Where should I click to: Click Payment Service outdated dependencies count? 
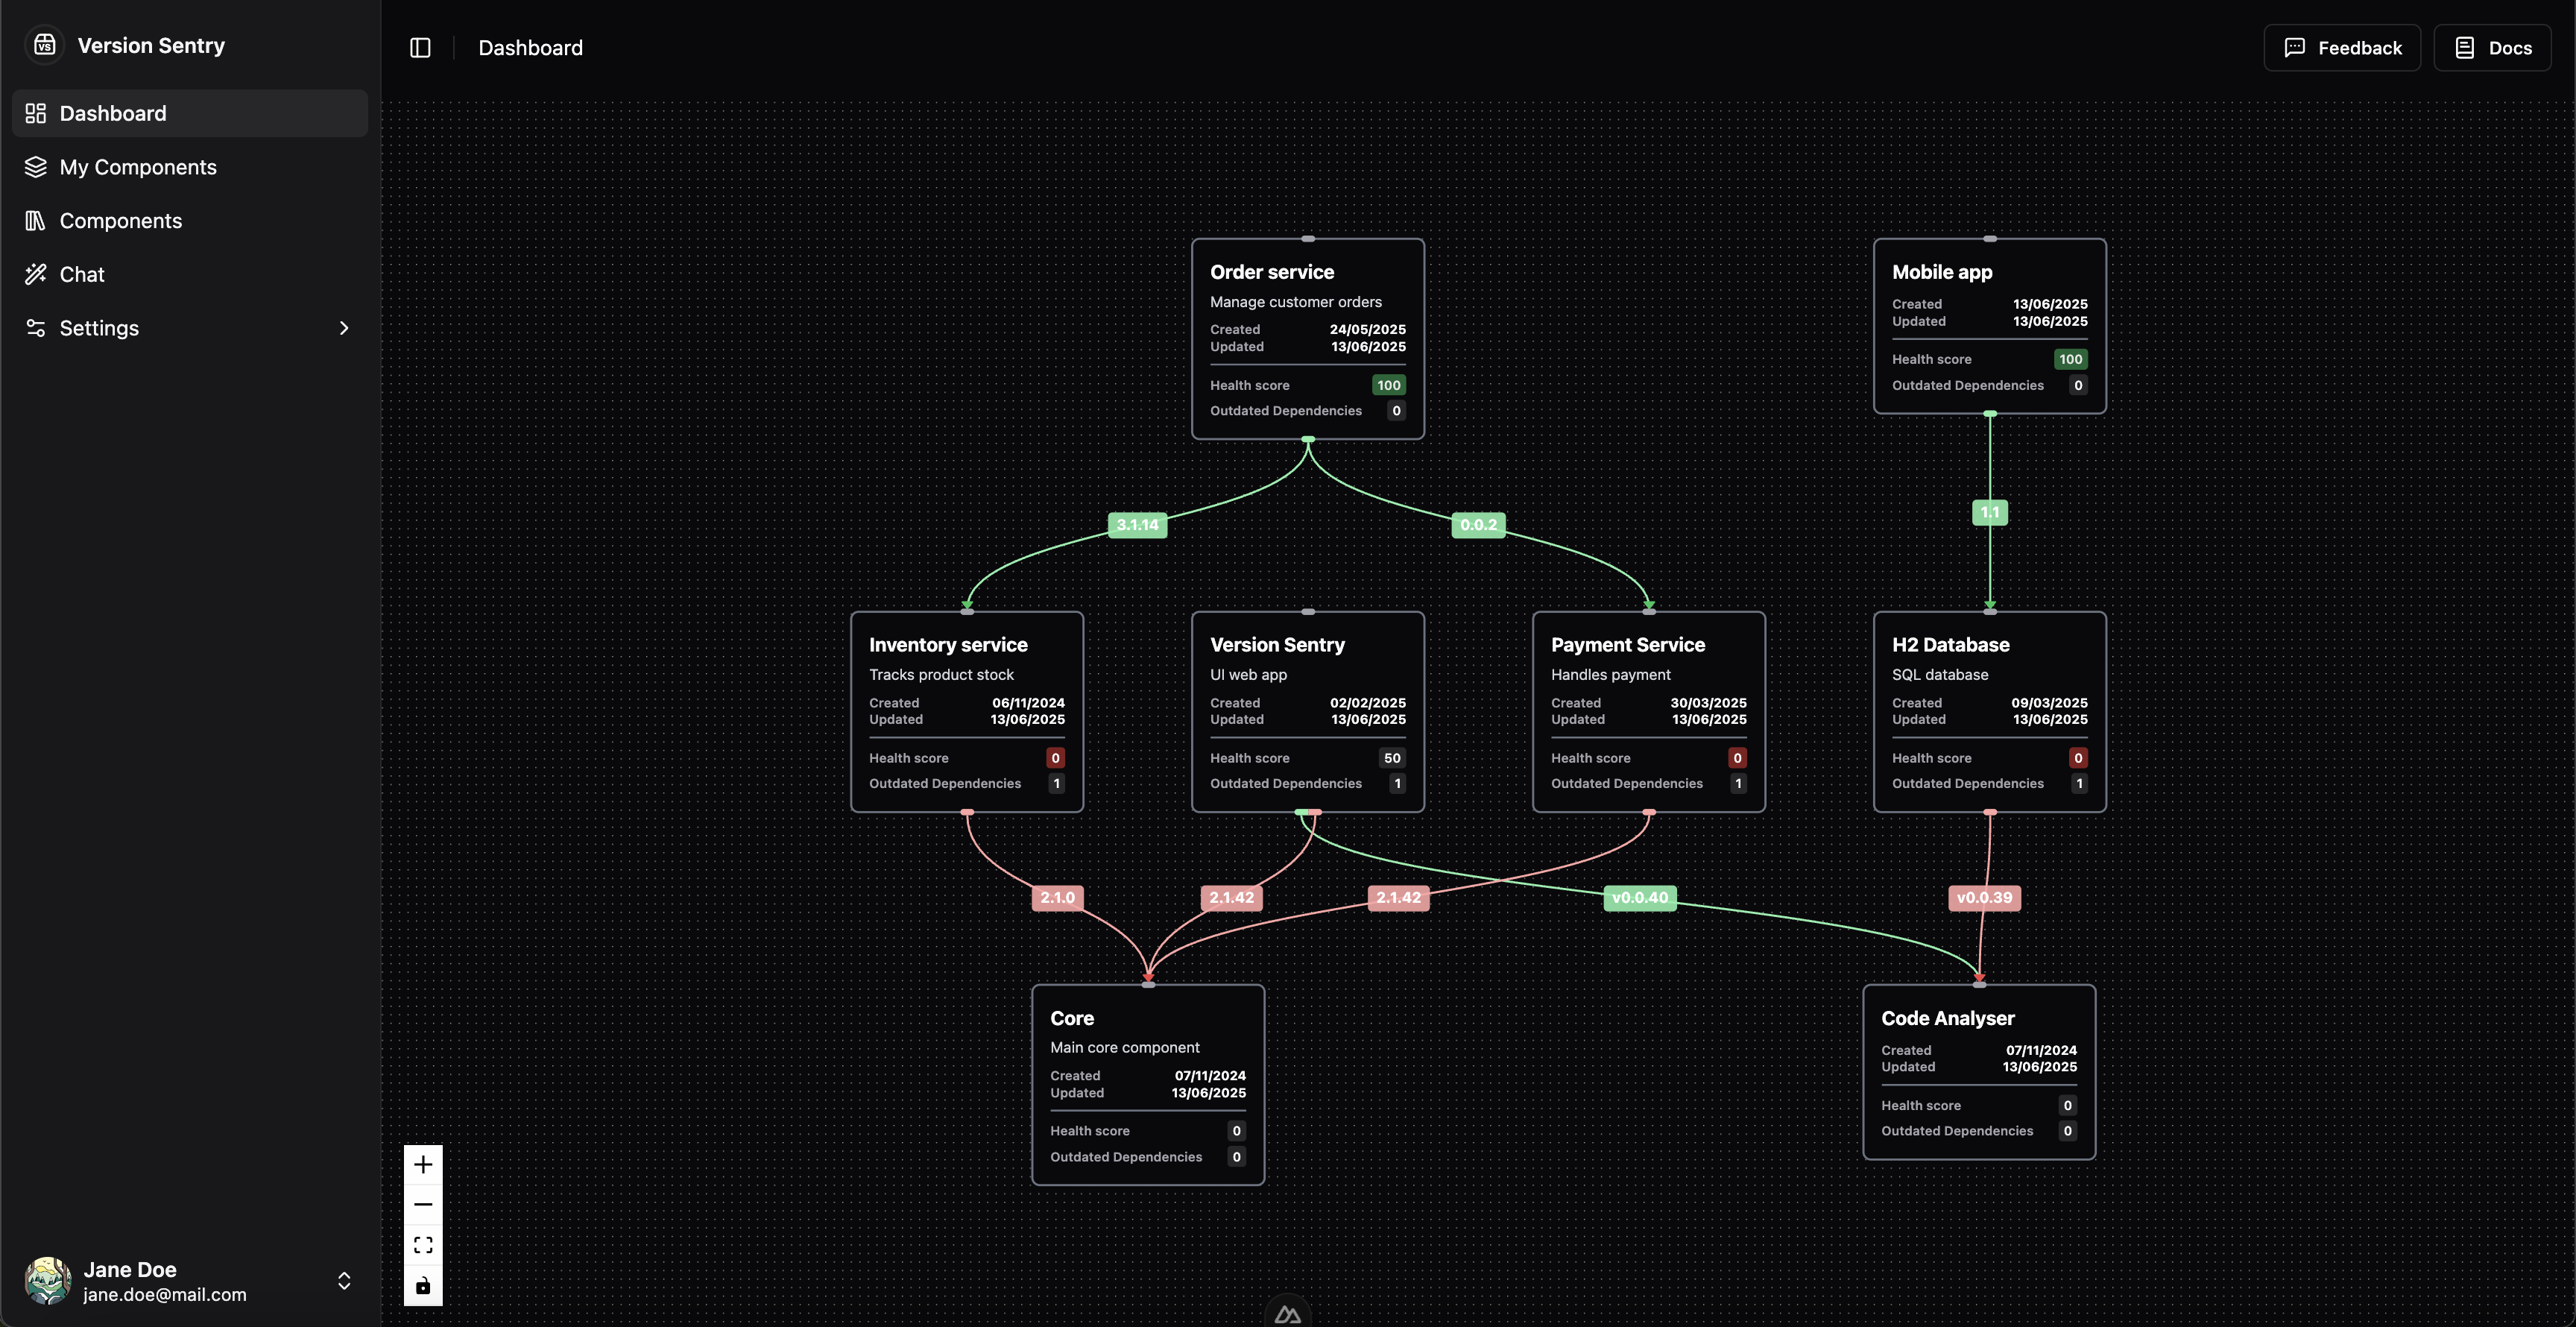[x=1738, y=784]
